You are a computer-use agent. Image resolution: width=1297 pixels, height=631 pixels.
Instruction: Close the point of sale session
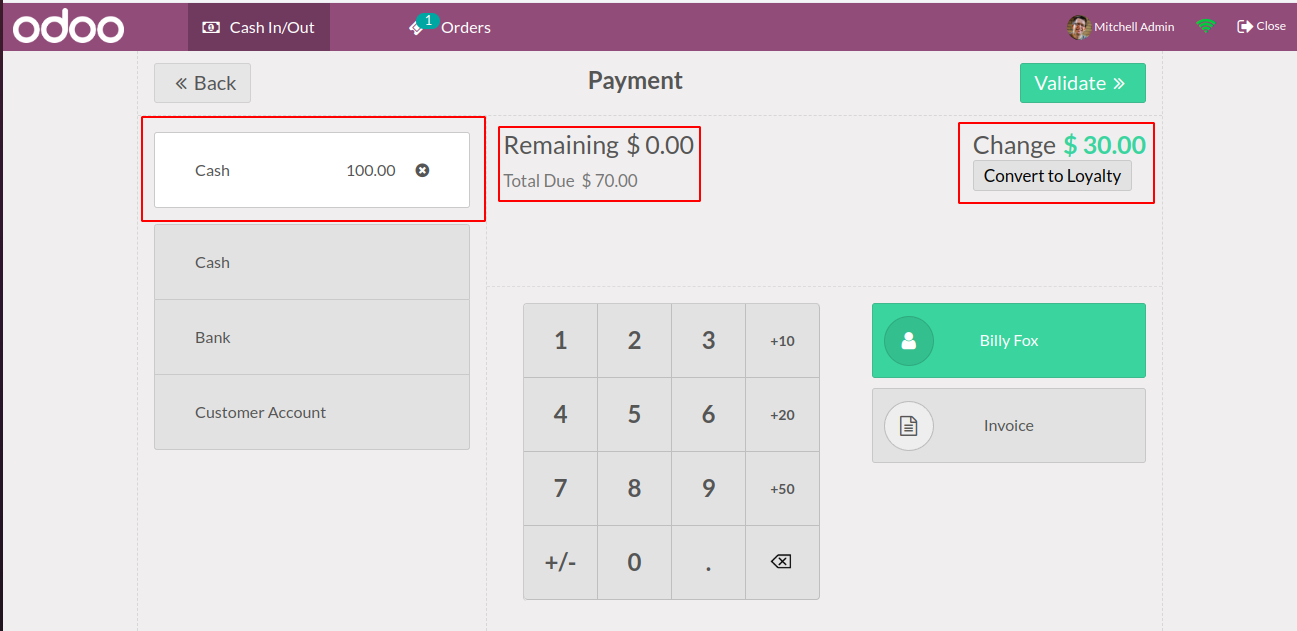[1261, 27]
